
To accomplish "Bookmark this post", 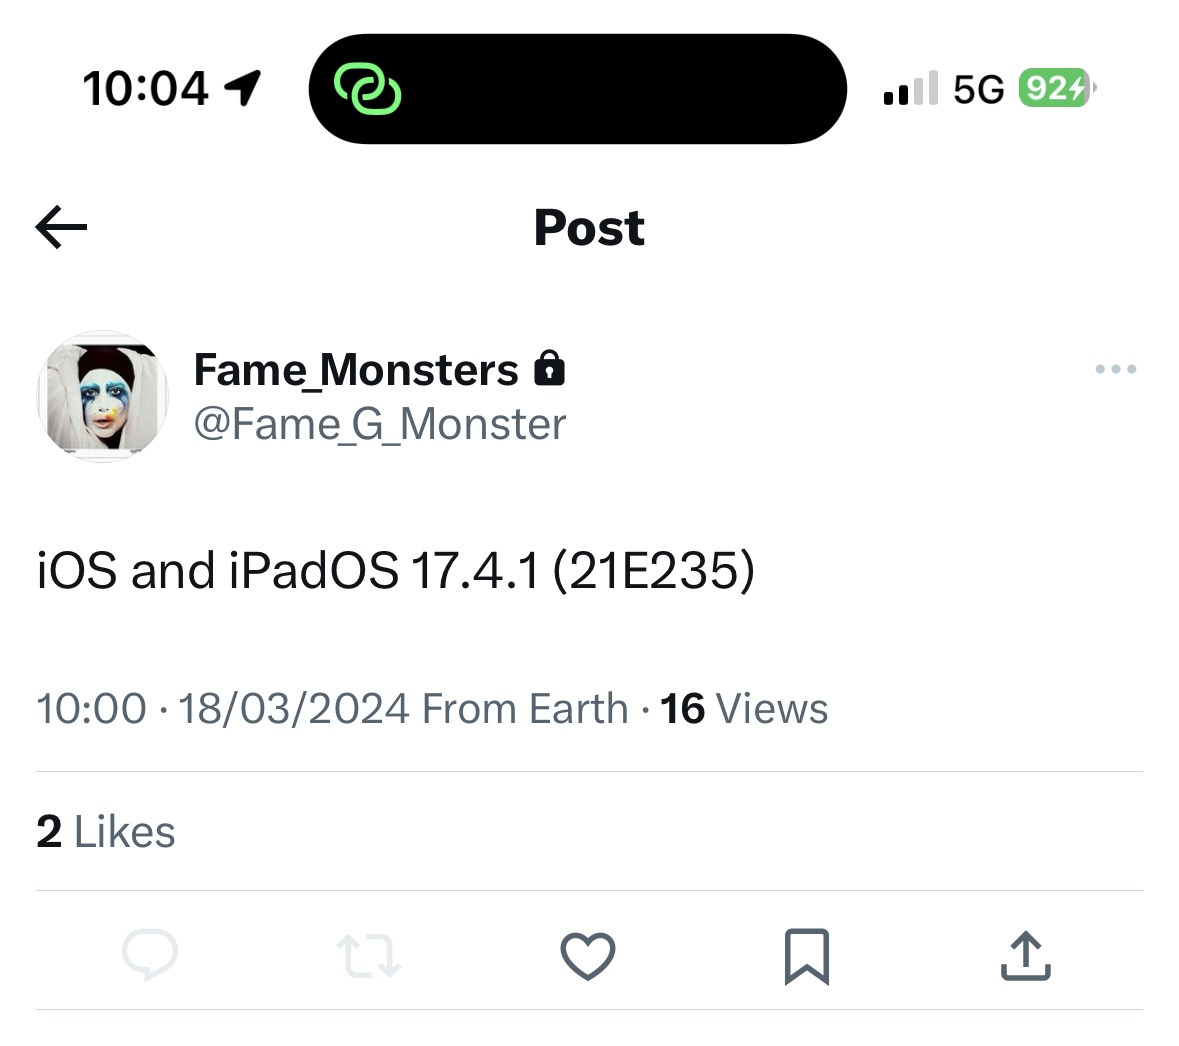I will coord(806,956).
